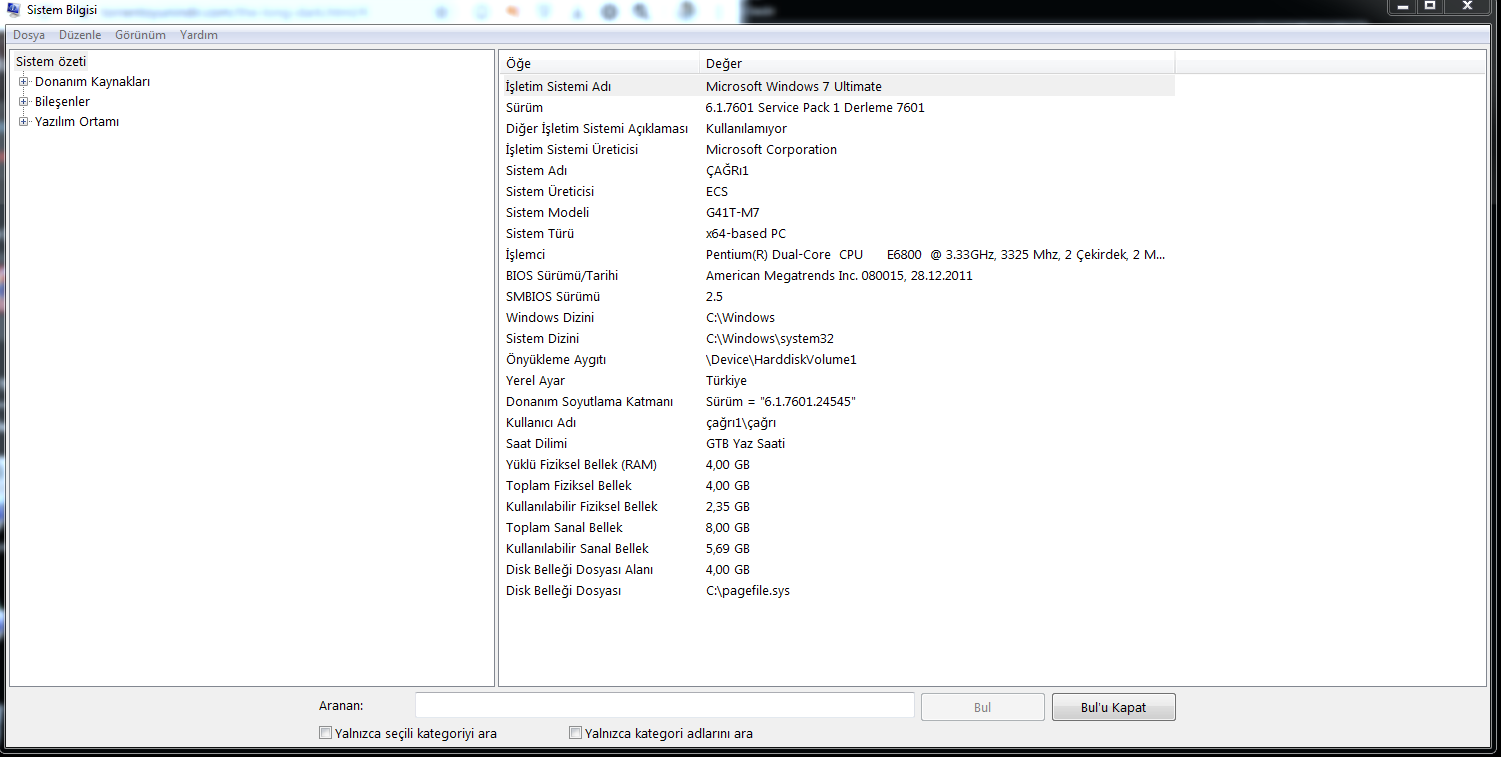Click the 2,35 GB value
This screenshot has height=757, width=1501.
728,507
